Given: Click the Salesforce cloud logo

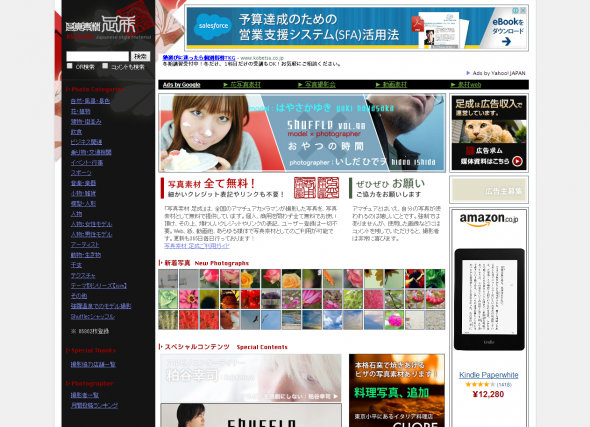Looking at the screenshot, I should point(213,26).
